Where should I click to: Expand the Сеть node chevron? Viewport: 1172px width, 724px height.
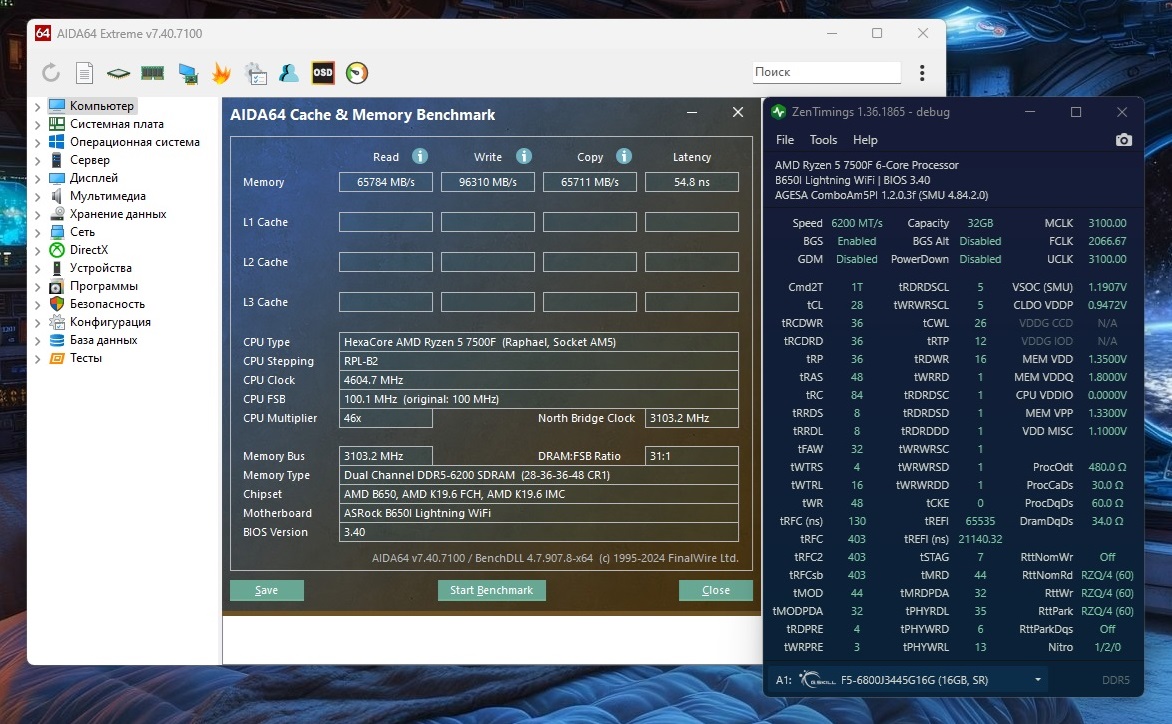tap(37, 232)
